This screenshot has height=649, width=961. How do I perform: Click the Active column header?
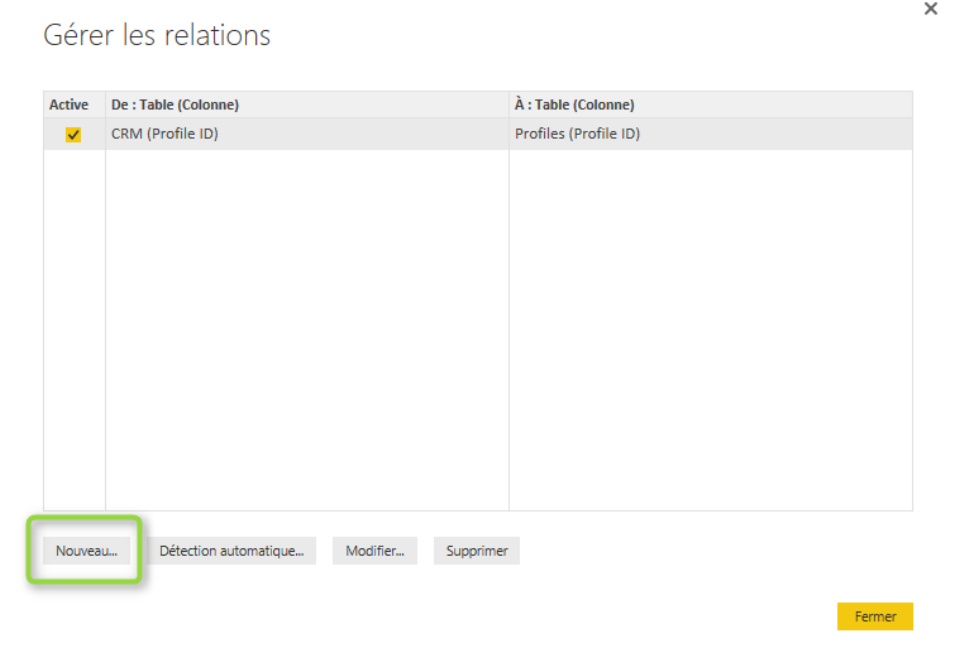pos(69,105)
